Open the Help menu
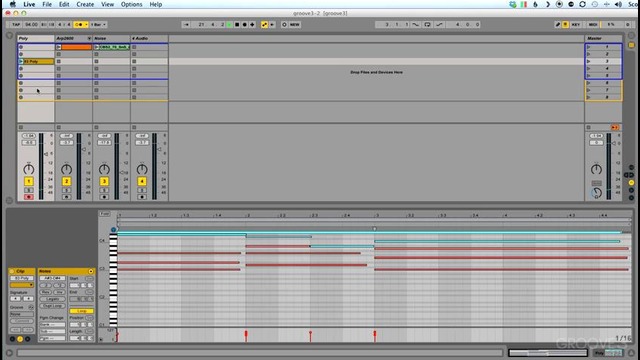The width and height of the screenshot is (640, 360). [x=156, y=4]
